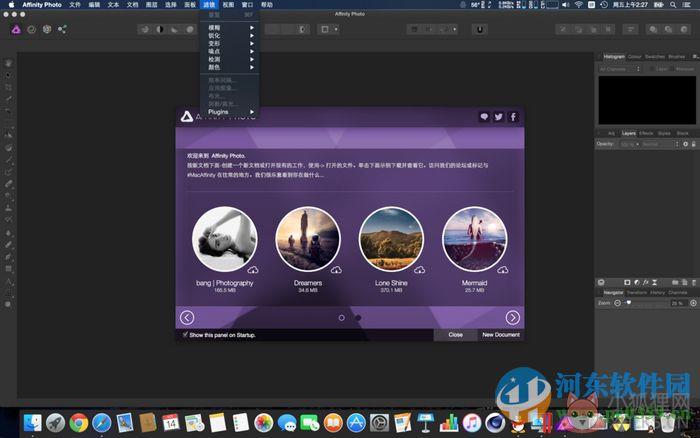700x438 pixels.
Task: Open the 编辑 menu
Action: (x=94, y=5)
